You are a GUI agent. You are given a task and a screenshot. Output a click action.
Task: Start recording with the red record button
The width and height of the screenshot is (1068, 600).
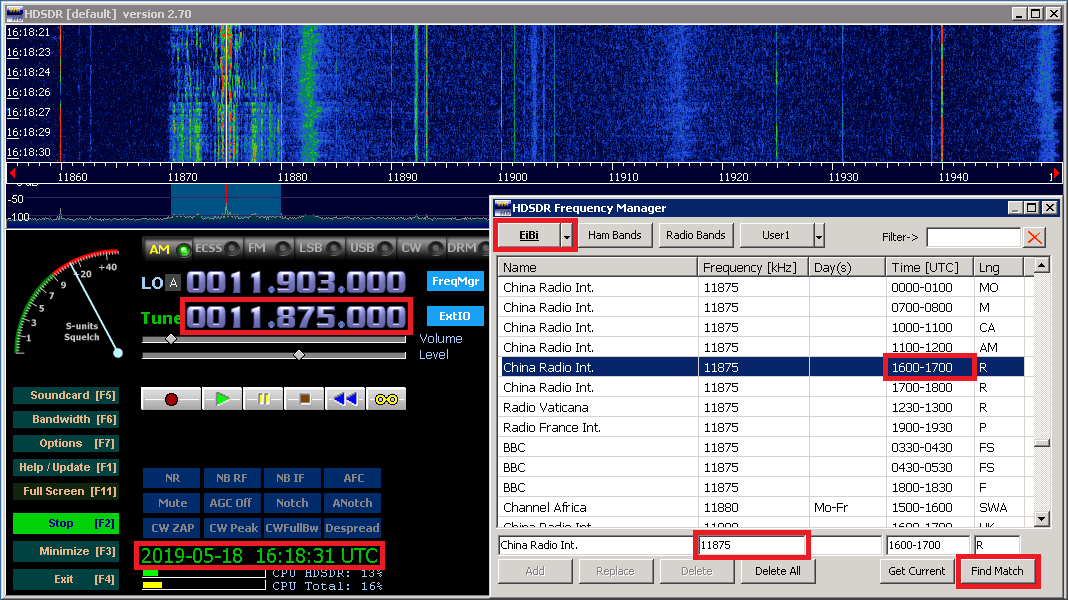[171, 399]
